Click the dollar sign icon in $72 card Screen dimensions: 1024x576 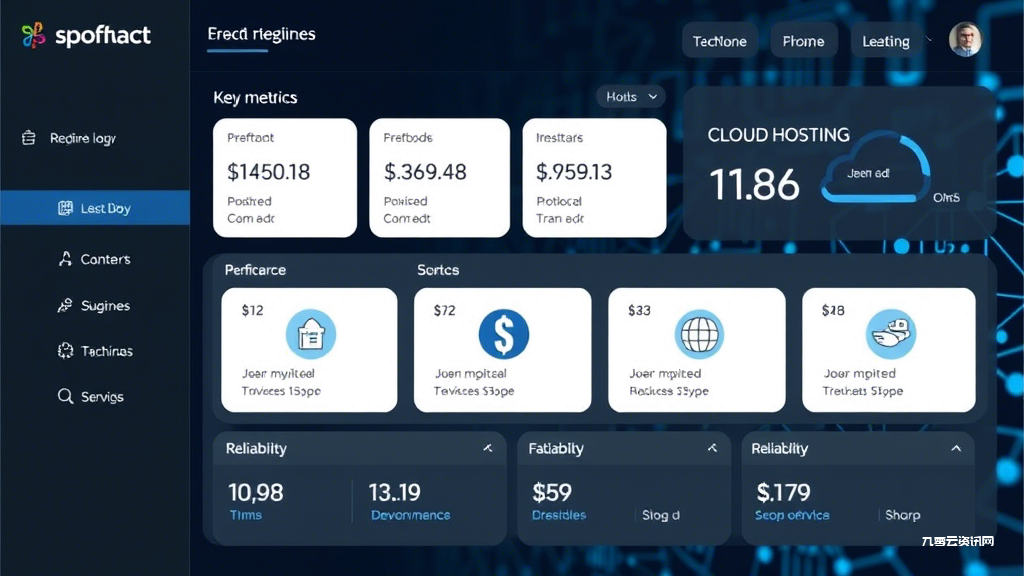click(504, 334)
